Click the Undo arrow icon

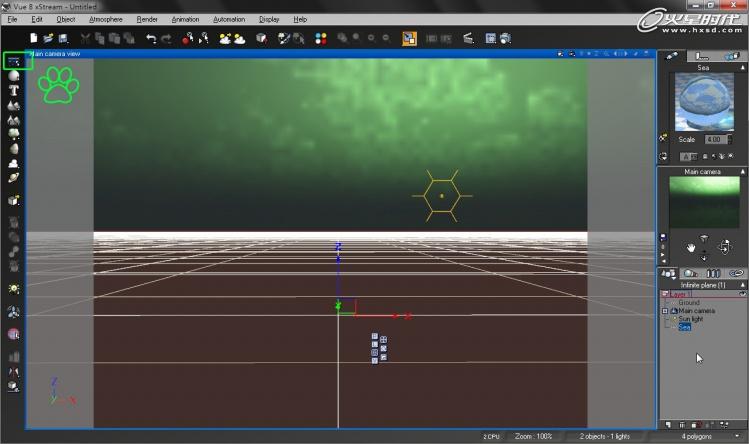[x=151, y=39]
